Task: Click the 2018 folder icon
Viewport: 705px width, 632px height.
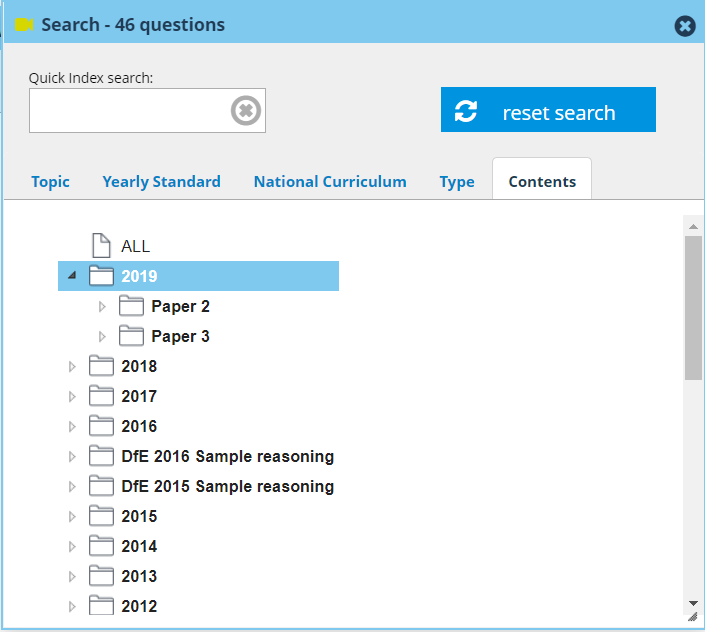Action: (x=101, y=366)
